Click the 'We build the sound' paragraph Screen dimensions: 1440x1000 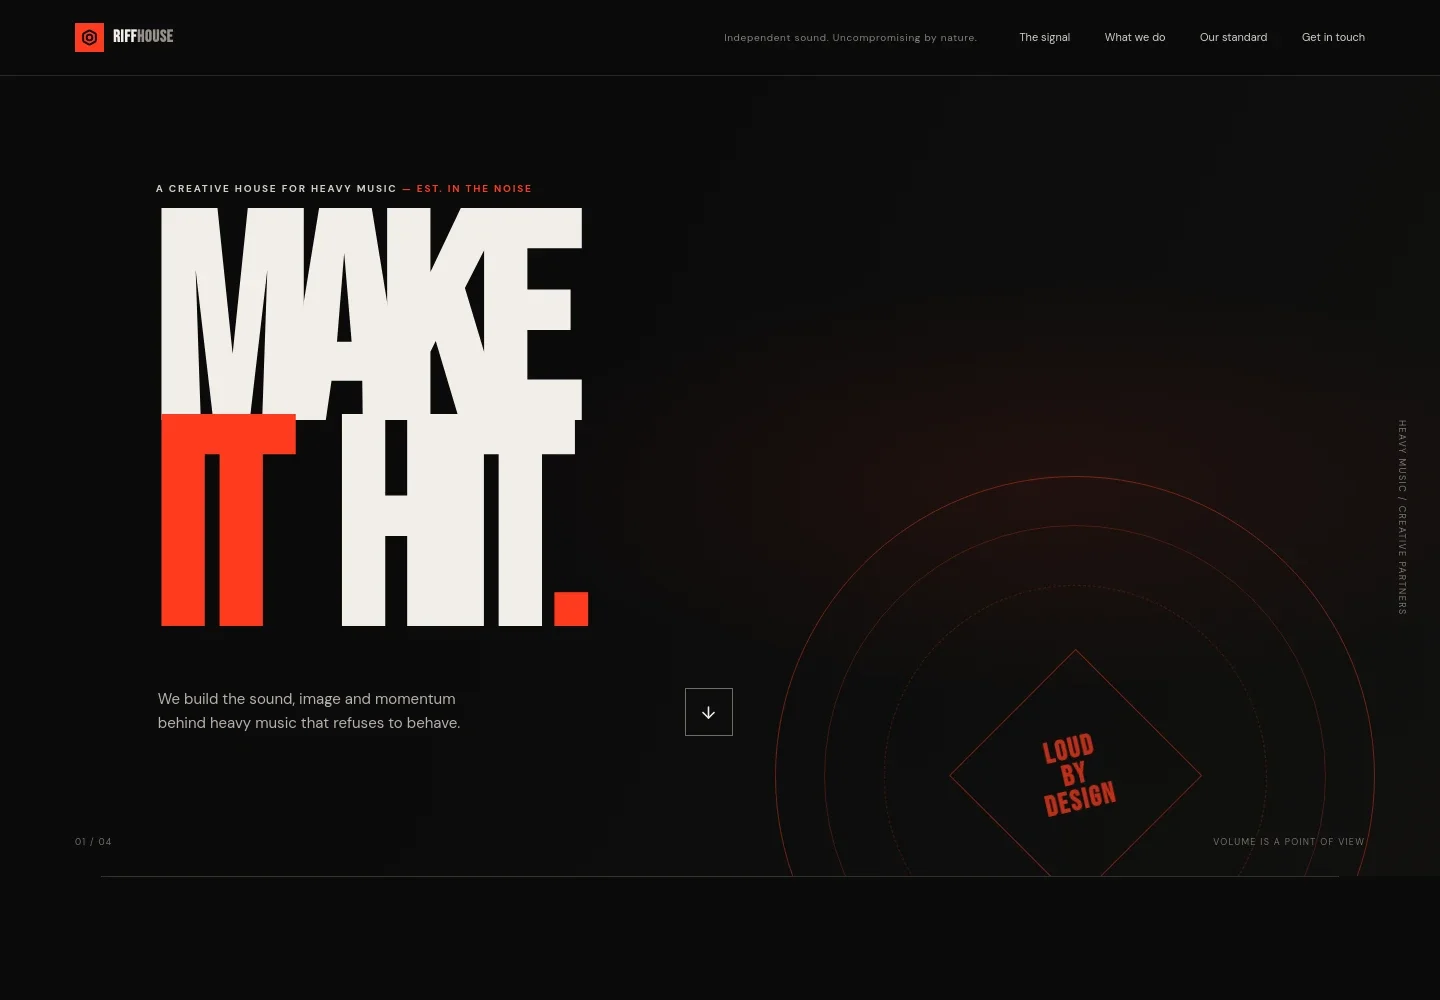(x=309, y=711)
